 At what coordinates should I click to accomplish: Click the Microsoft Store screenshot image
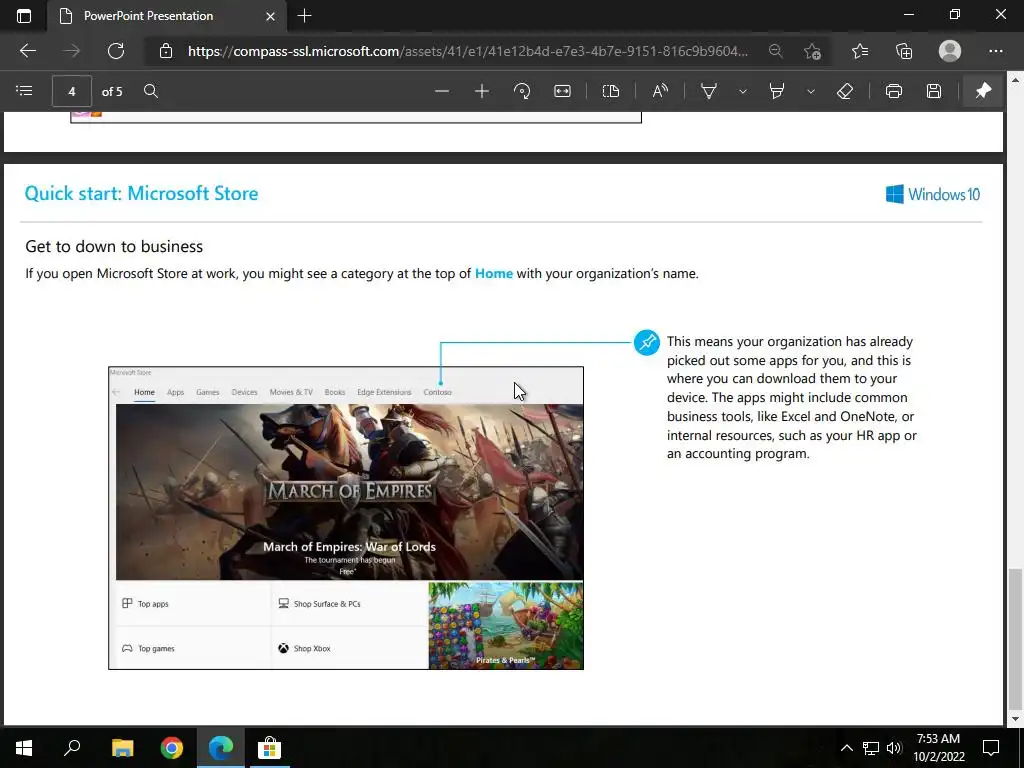pyautogui.click(x=346, y=518)
